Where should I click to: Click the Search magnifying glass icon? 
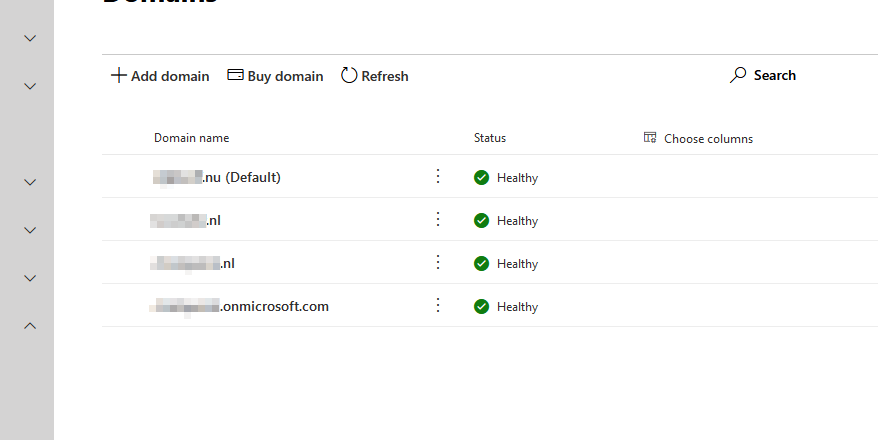coord(738,76)
